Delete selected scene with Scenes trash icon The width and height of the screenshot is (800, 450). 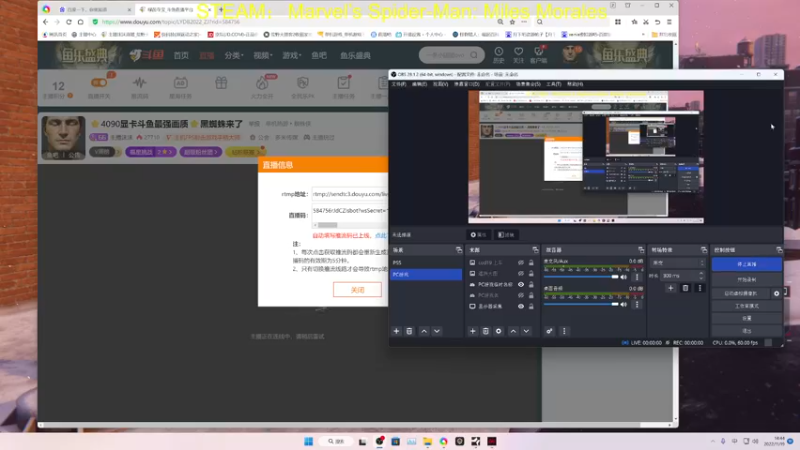point(409,331)
